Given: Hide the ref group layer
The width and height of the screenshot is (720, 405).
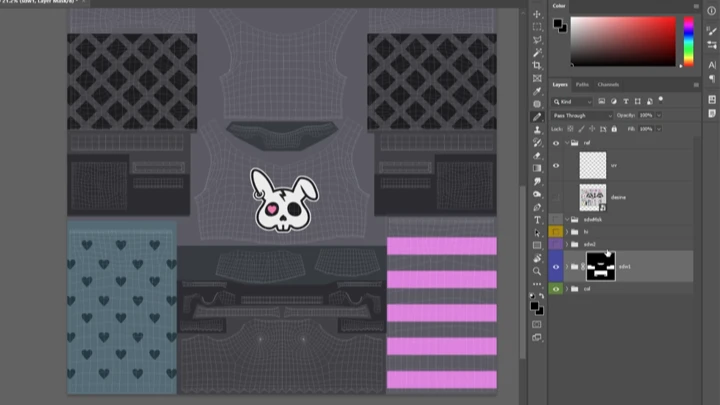Looking at the screenshot, I should tap(556, 143).
